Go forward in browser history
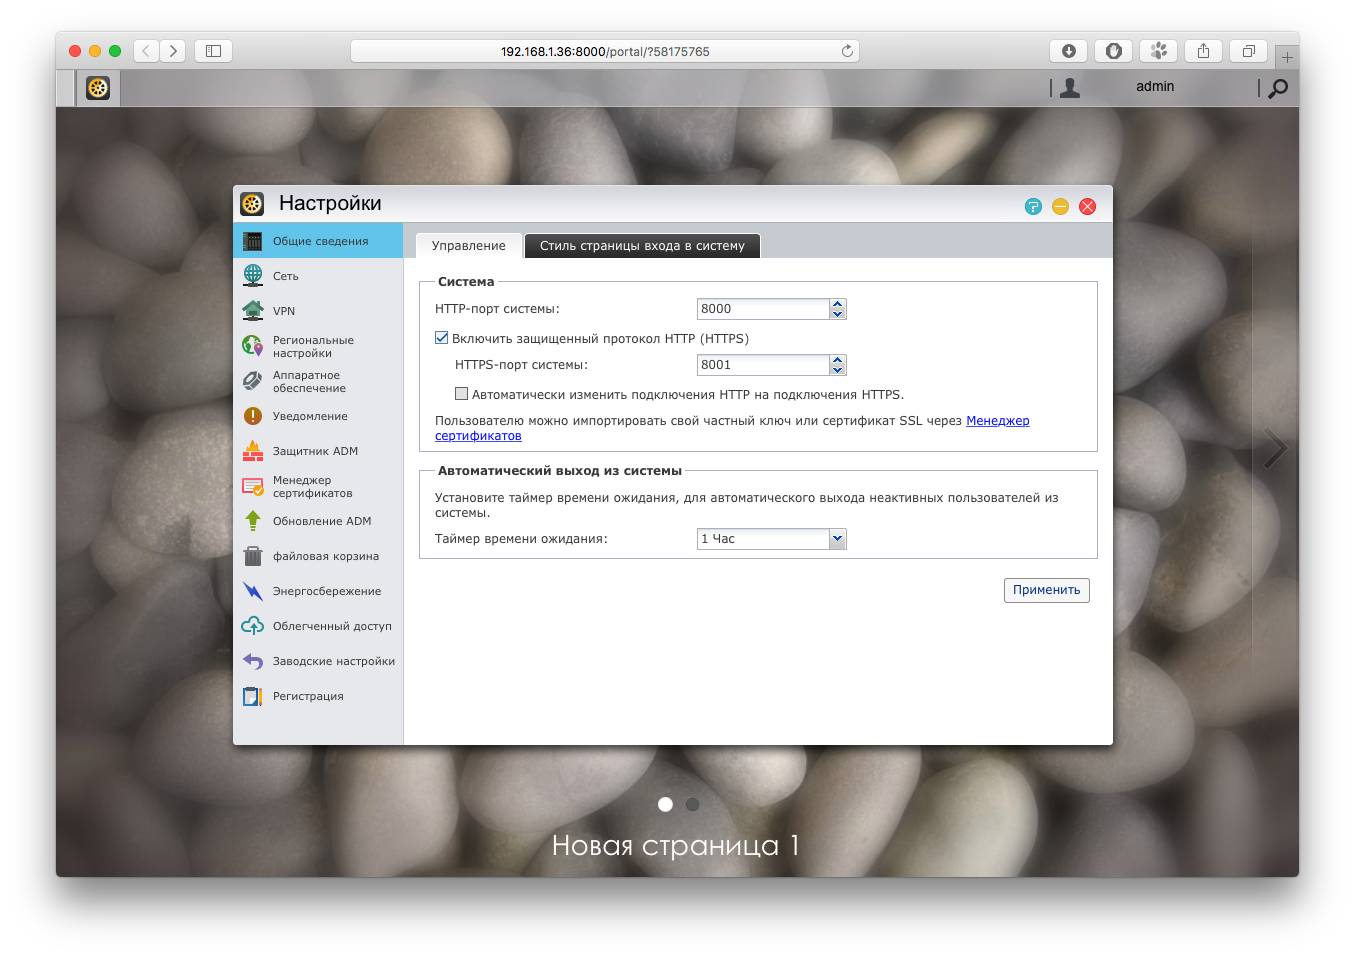The image size is (1355, 957). tap(173, 51)
